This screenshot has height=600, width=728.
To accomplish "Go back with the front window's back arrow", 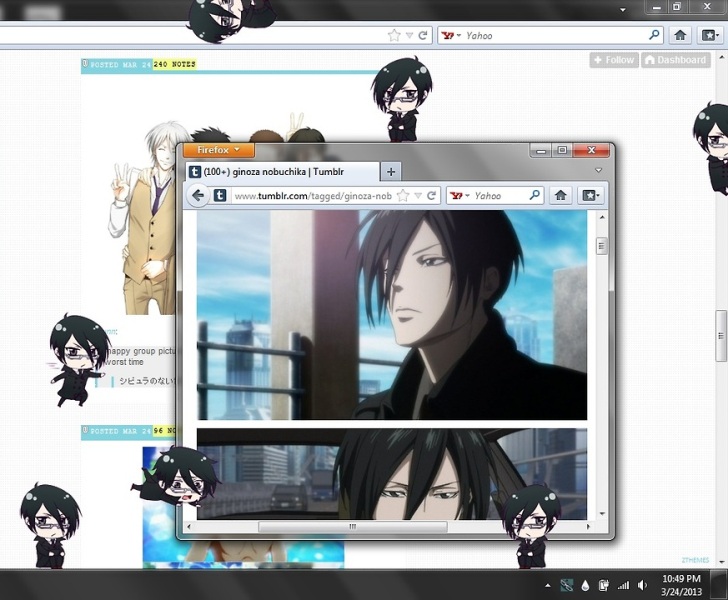I will point(198,196).
